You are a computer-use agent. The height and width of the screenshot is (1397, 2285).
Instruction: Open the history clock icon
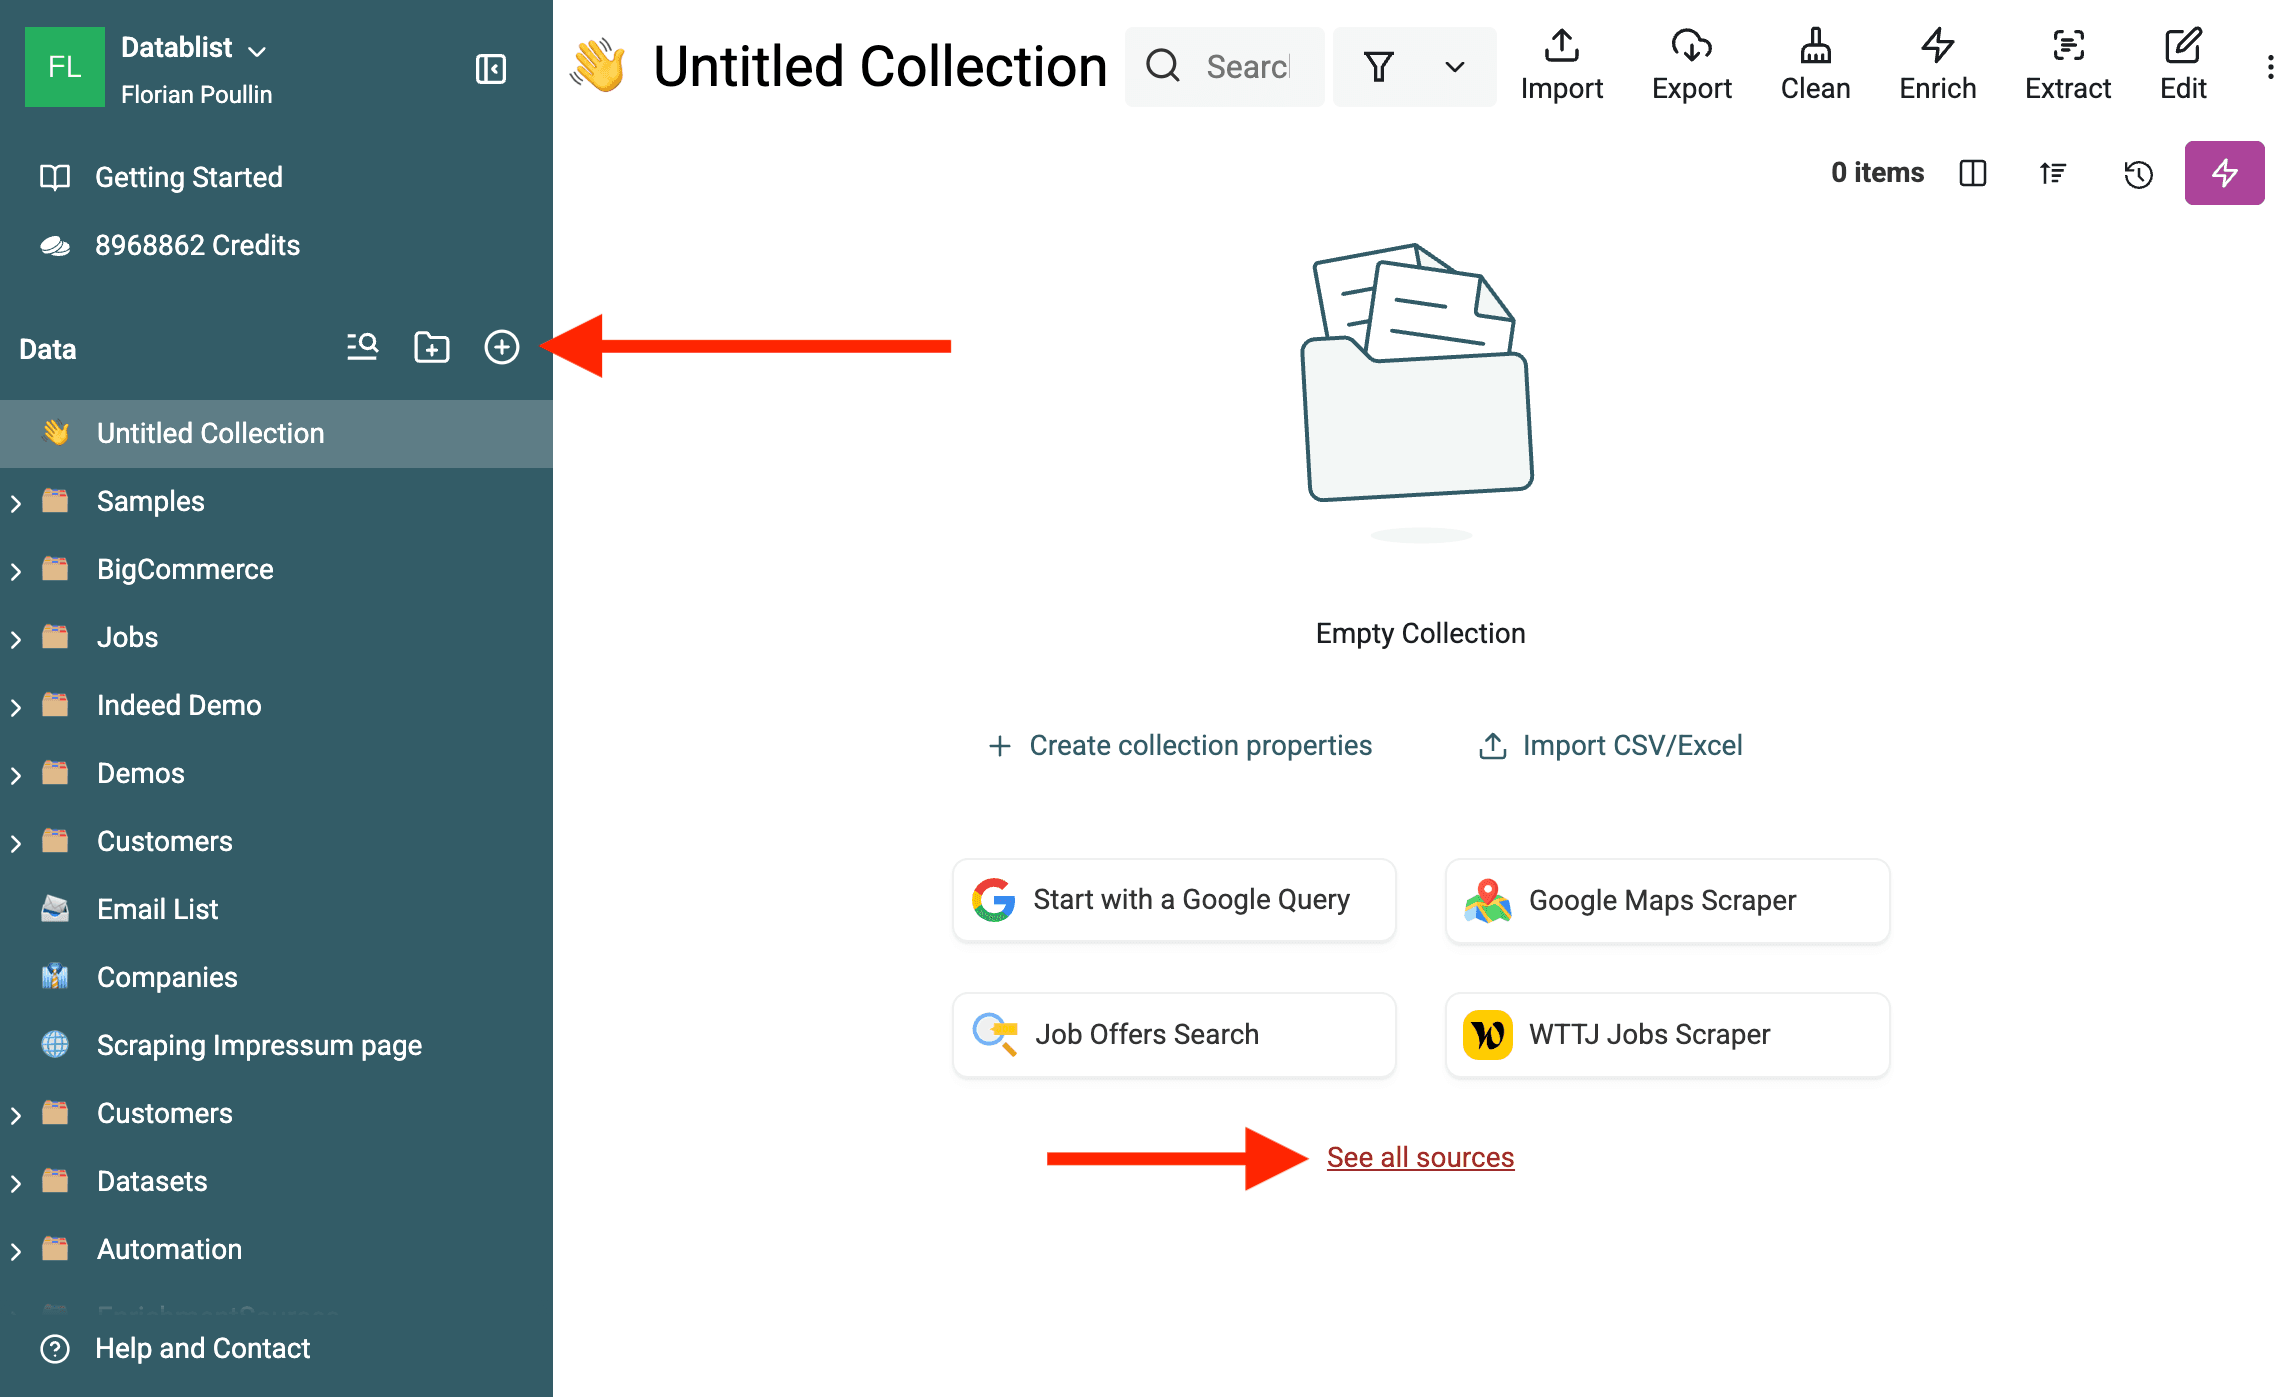2138,174
